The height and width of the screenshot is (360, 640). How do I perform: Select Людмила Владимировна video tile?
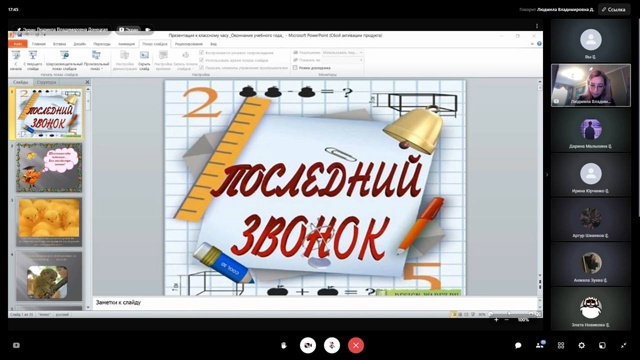[x=591, y=85]
